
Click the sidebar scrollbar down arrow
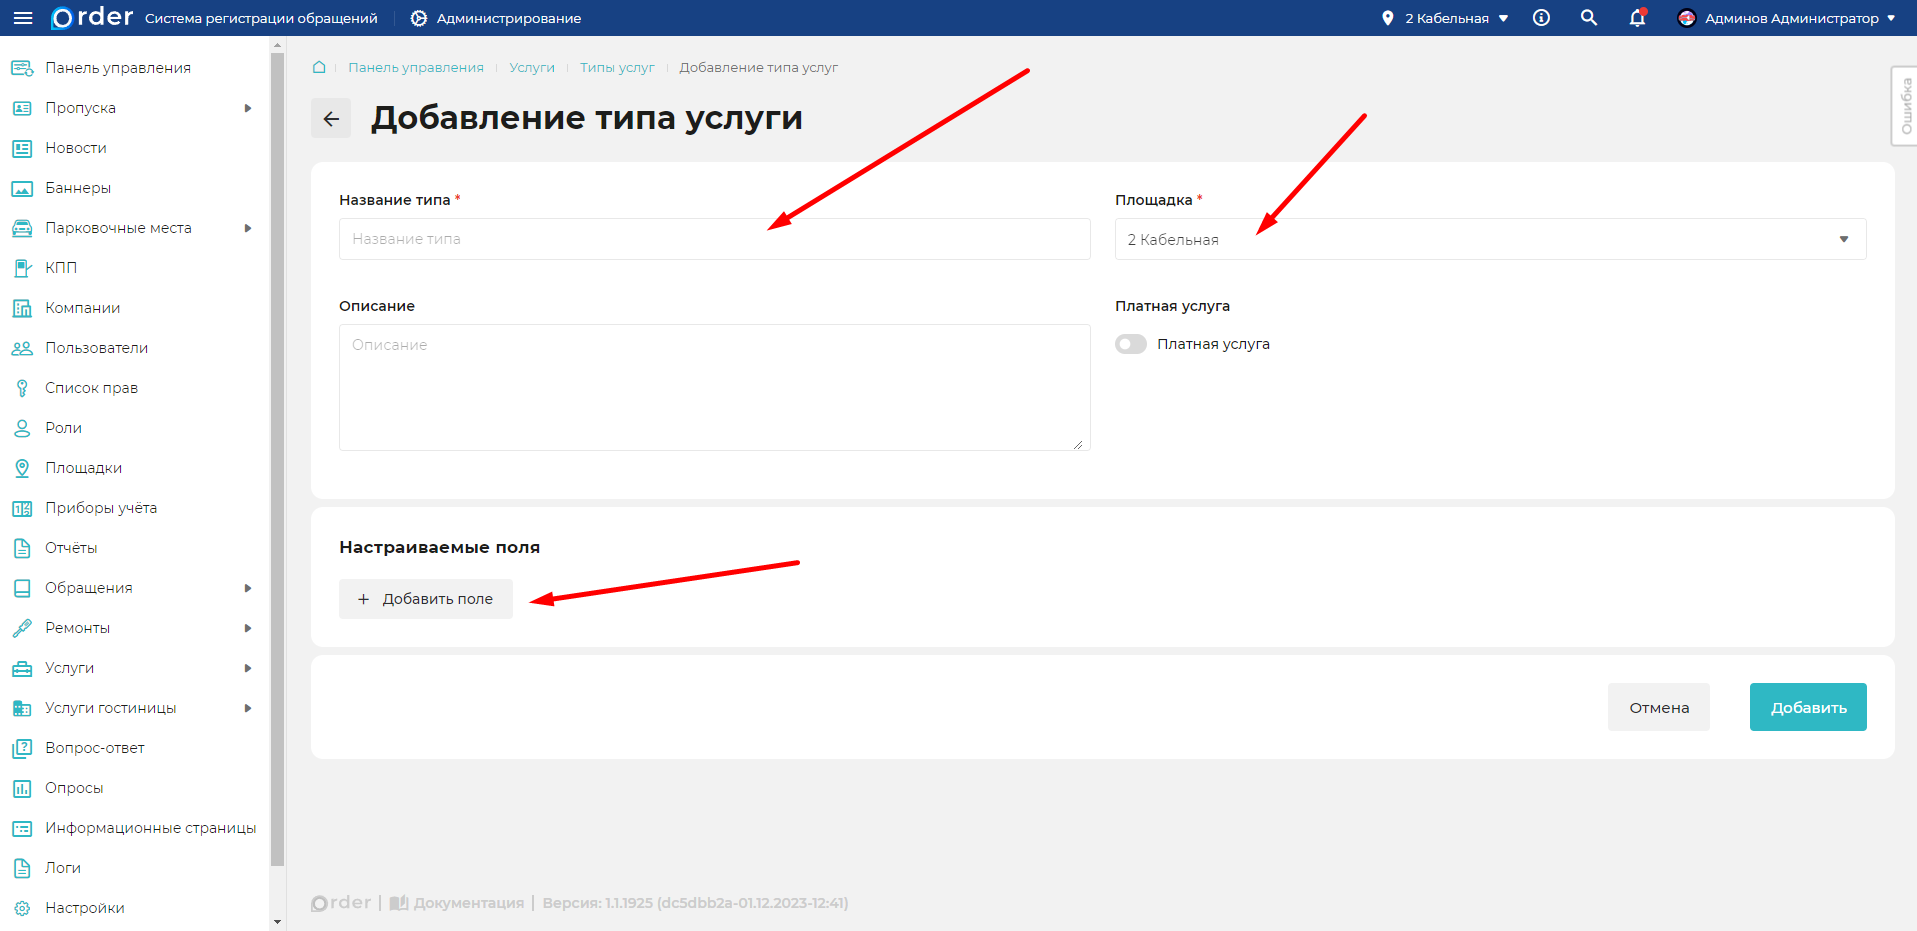(x=277, y=921)
